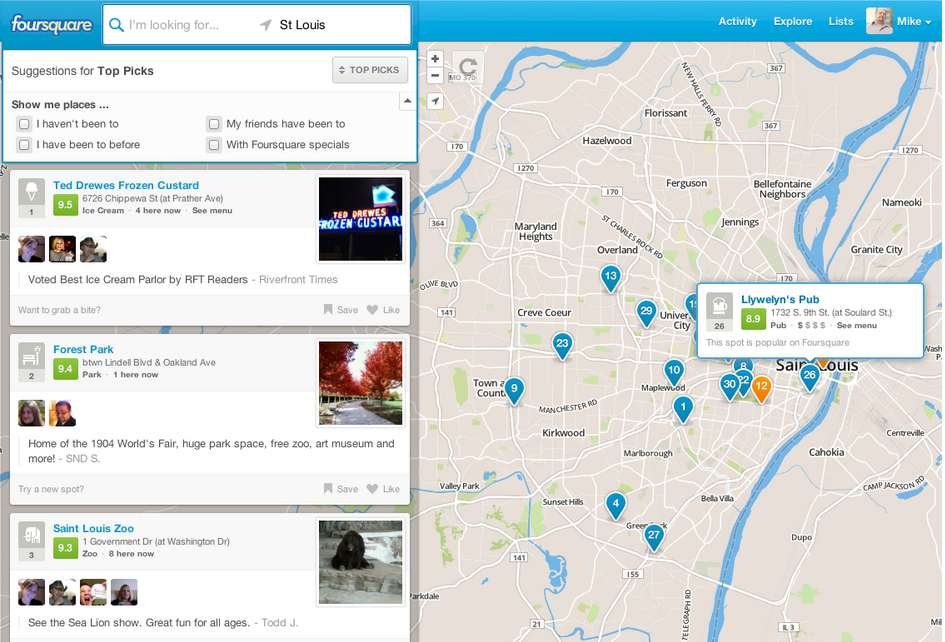945x642 pixels.
Task: Open the Saint Louis Zoo venue link
Action: click(93, 528)
